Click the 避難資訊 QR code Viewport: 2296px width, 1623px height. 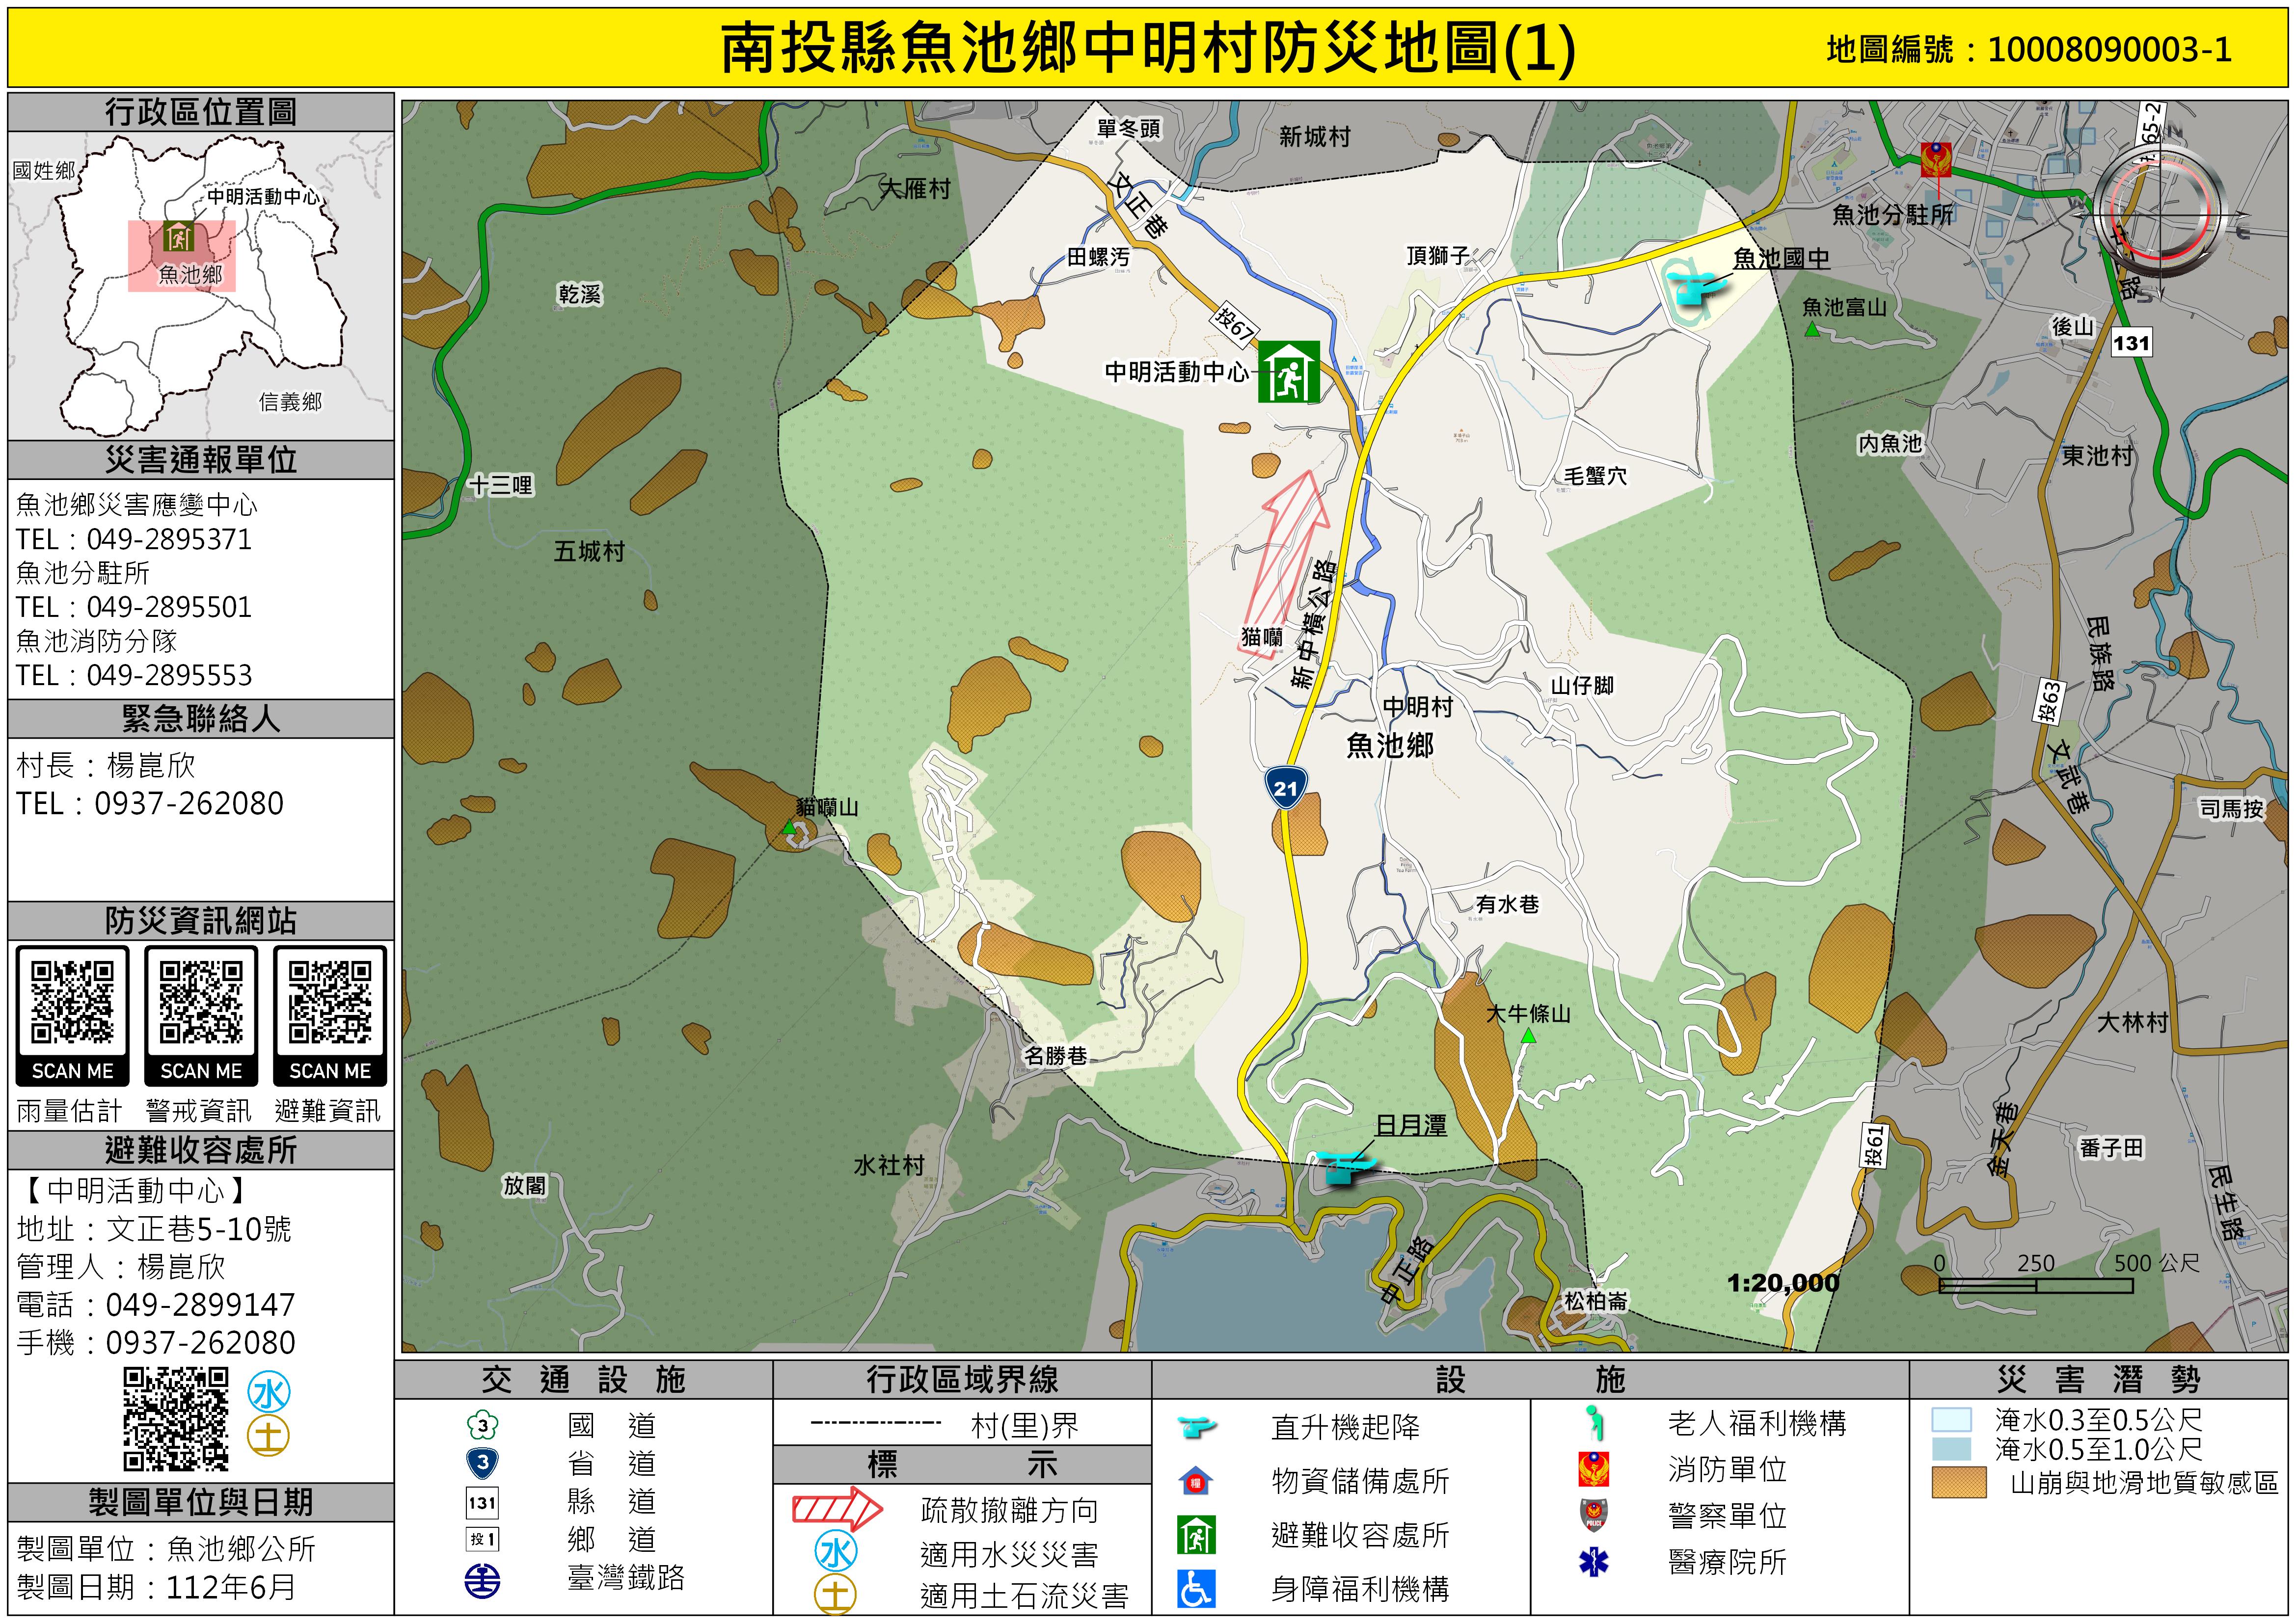point(330,1003)
